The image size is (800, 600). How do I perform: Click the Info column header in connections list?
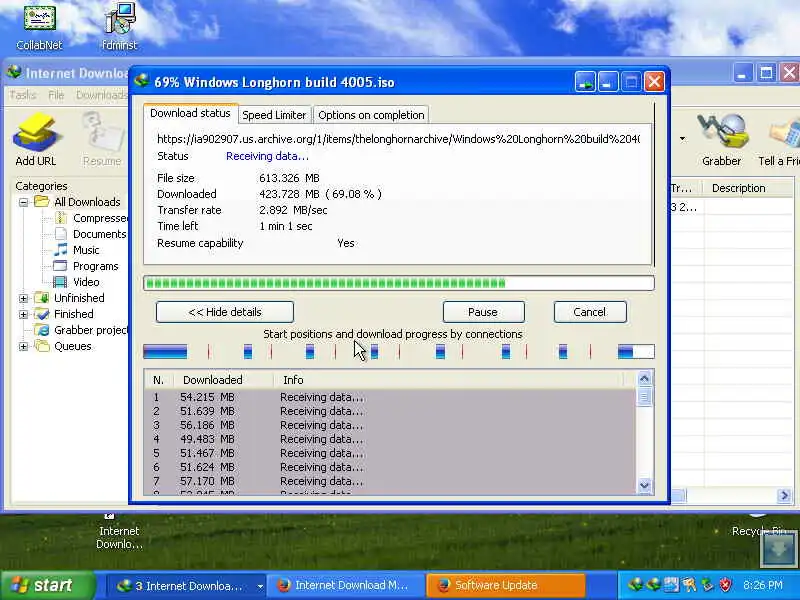449,380
